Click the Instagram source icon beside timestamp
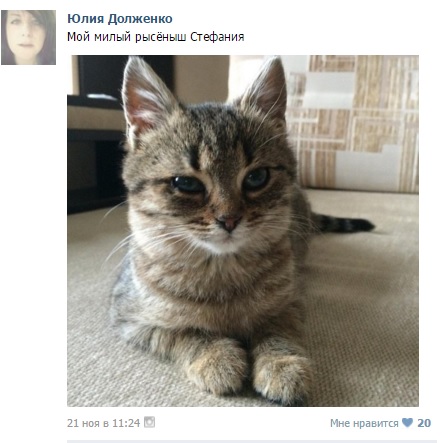This screenshot has width=445, height=443. click(x=149, y=422)
